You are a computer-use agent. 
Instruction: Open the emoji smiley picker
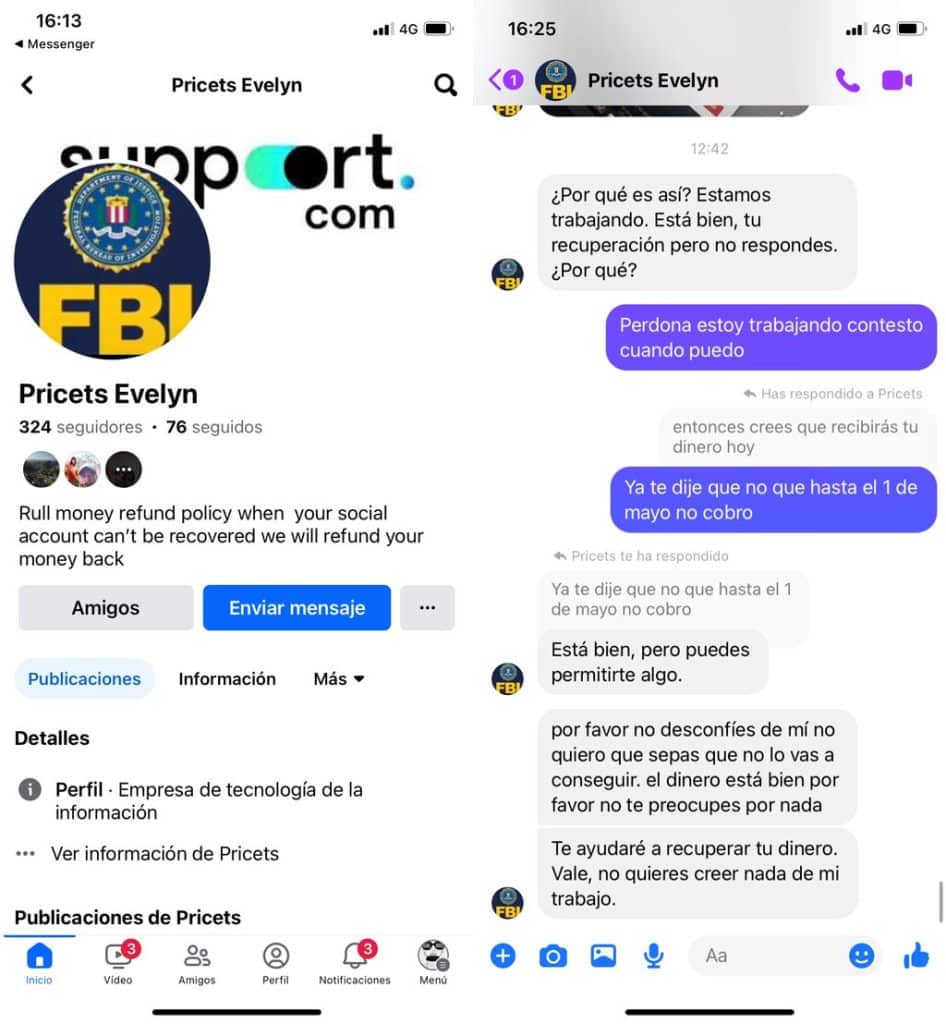[861, 956]
